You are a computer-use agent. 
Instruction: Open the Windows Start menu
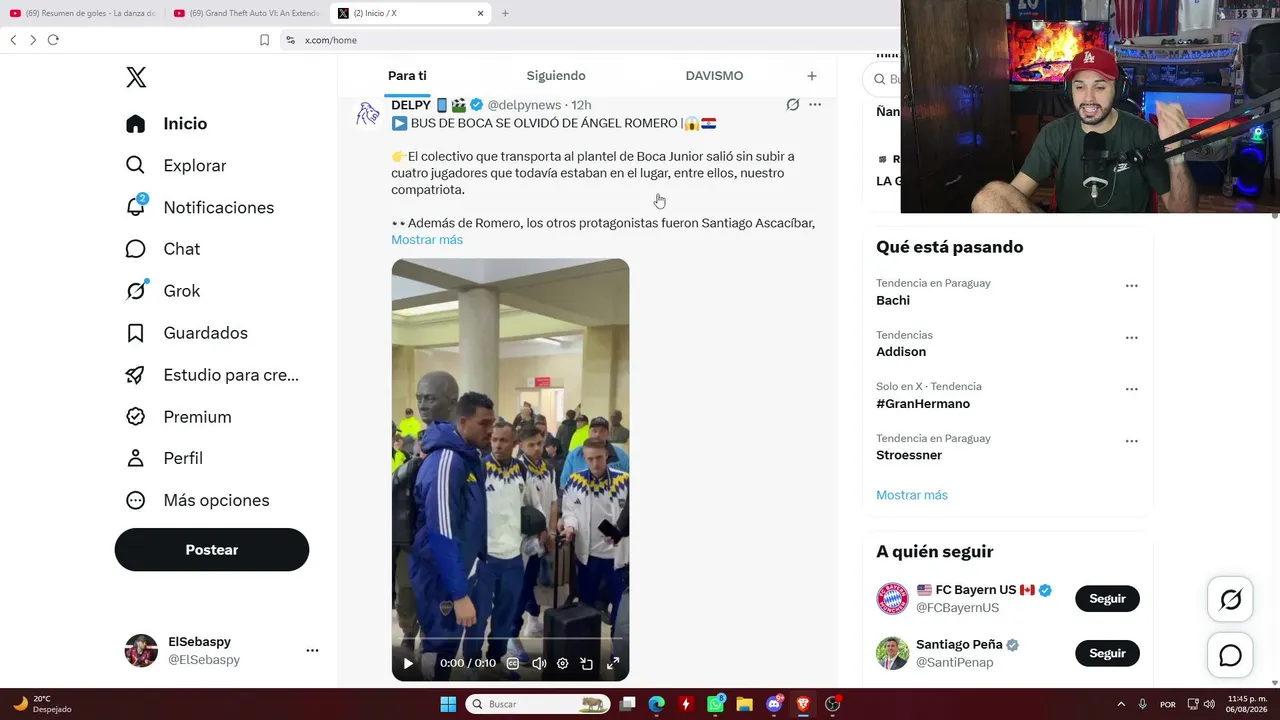coord(448,704)
